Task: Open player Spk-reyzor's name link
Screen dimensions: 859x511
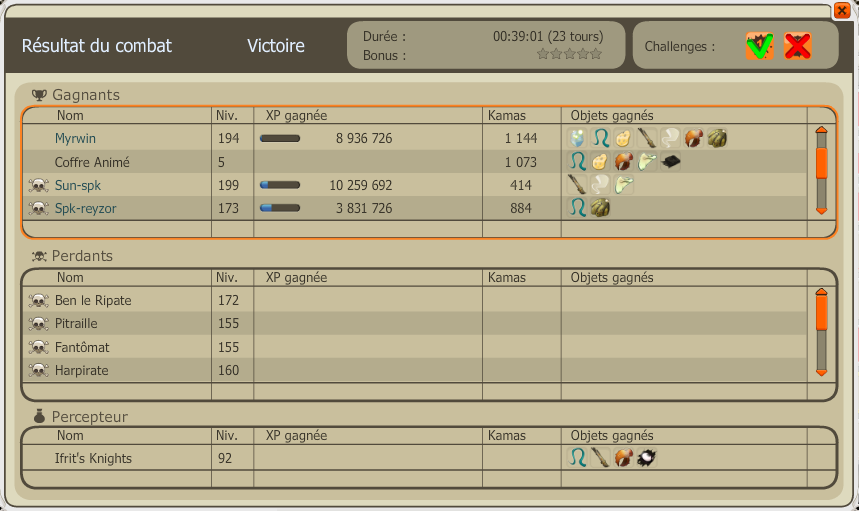Action: tap(85, 209)
